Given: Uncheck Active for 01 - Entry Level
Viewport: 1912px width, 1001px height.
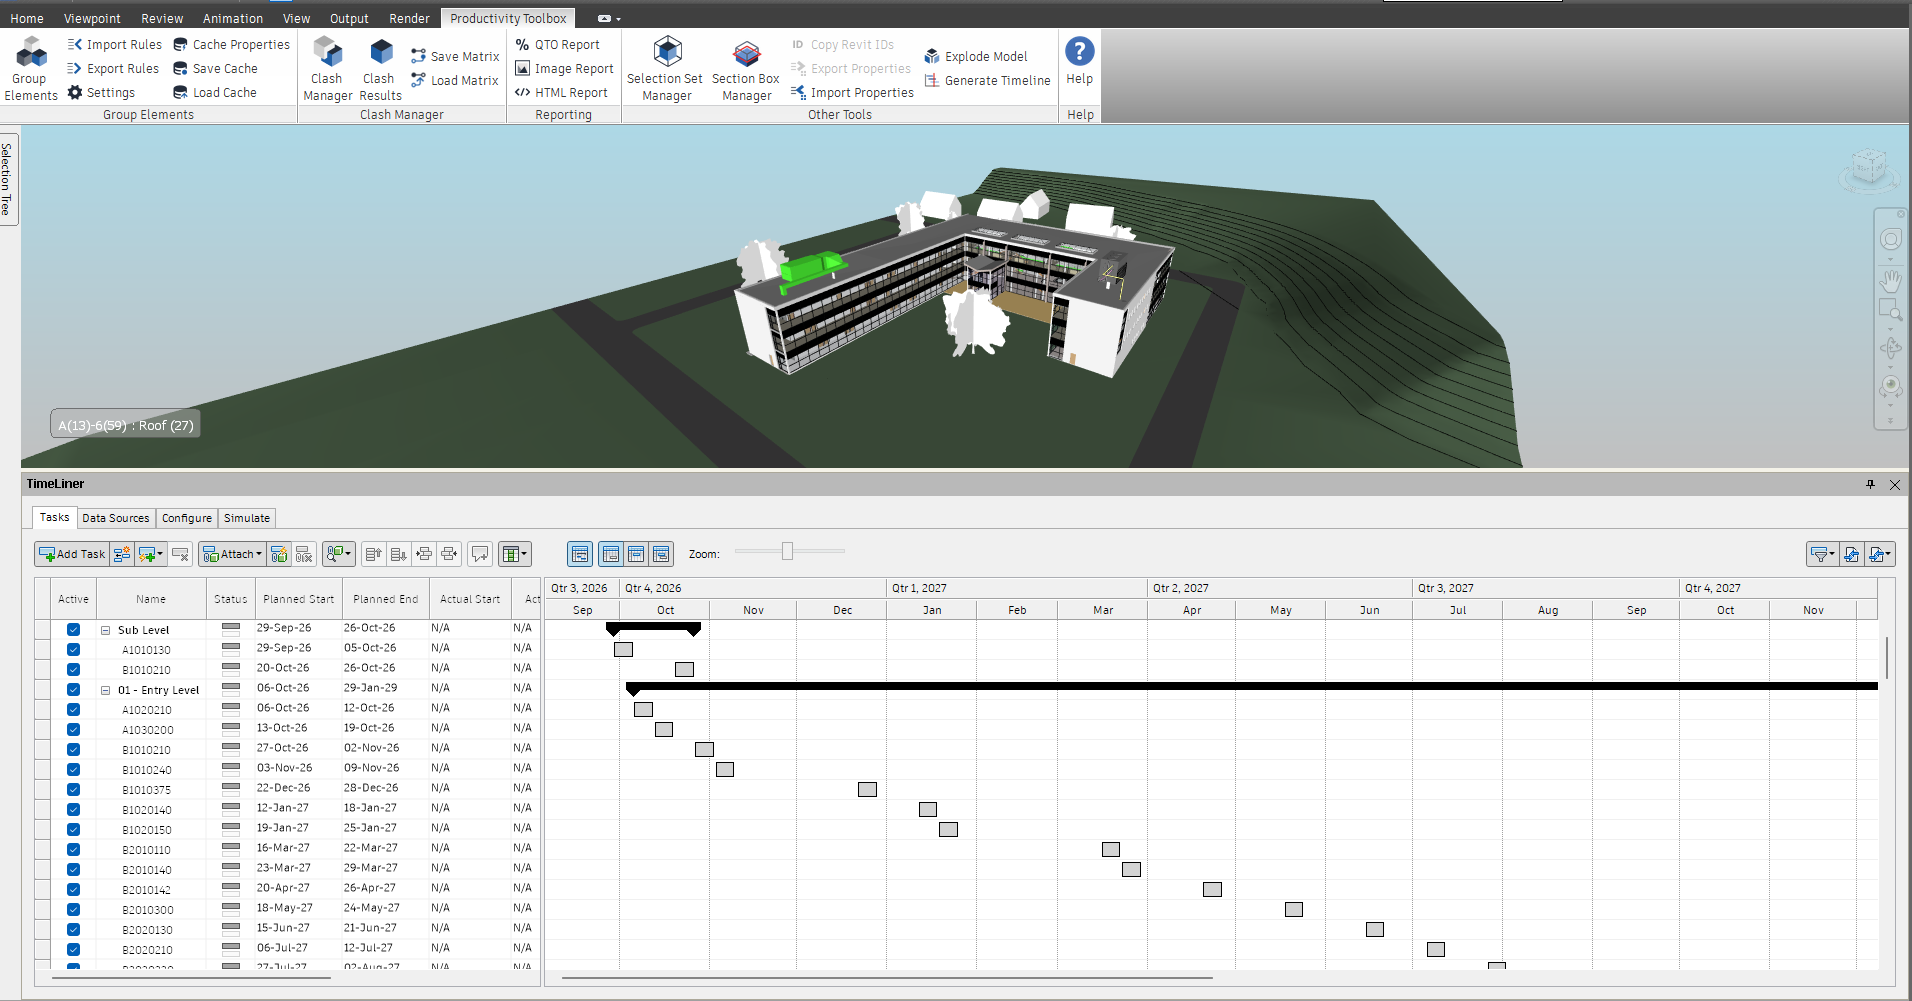Looking at the screenshot, I should tap(73, 690).
